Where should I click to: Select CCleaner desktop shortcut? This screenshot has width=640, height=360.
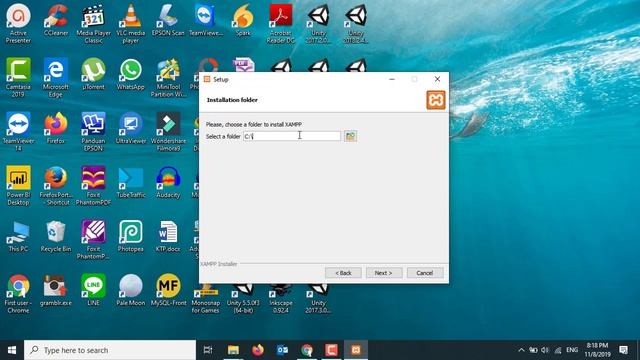(x=56, y=20)
